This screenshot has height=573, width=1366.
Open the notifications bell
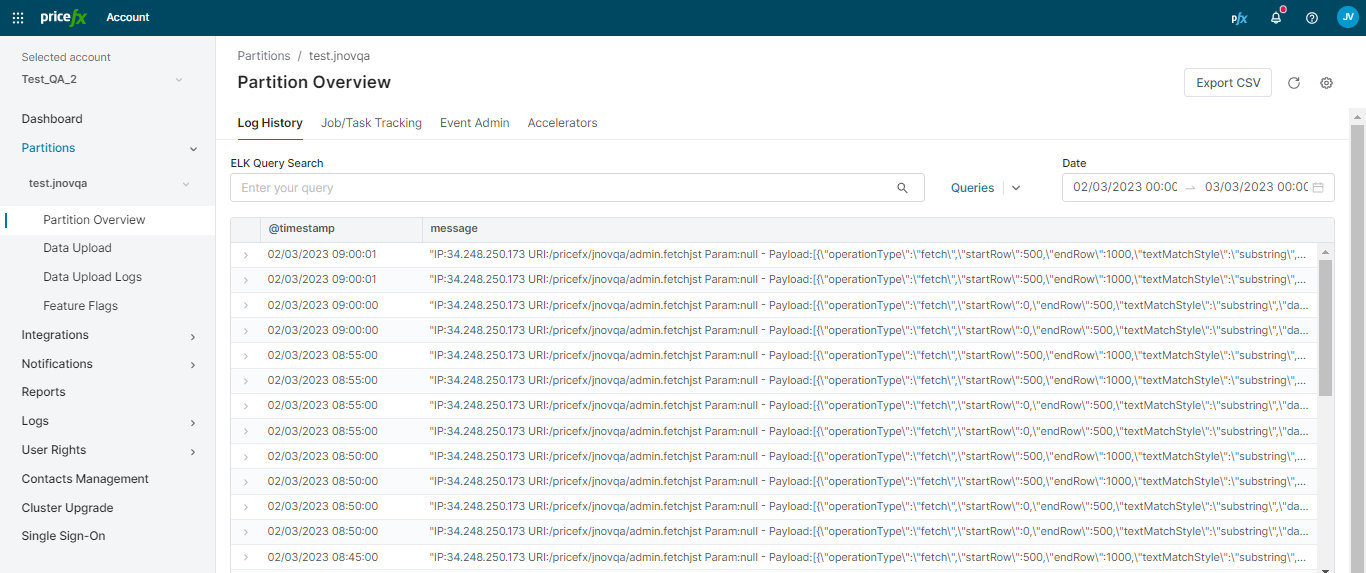1276,18
